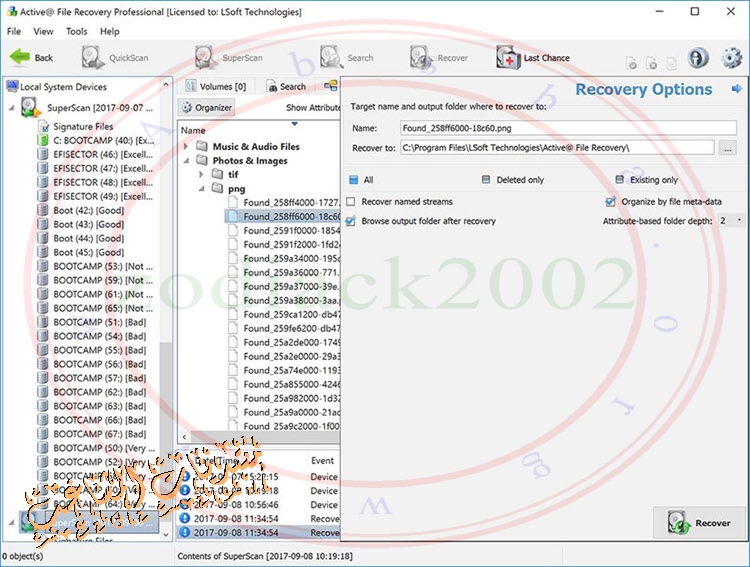This screenshot has width=750, height=567.
Task: Switch to Volumes [0] tab
Action: (x=216, y=86)
